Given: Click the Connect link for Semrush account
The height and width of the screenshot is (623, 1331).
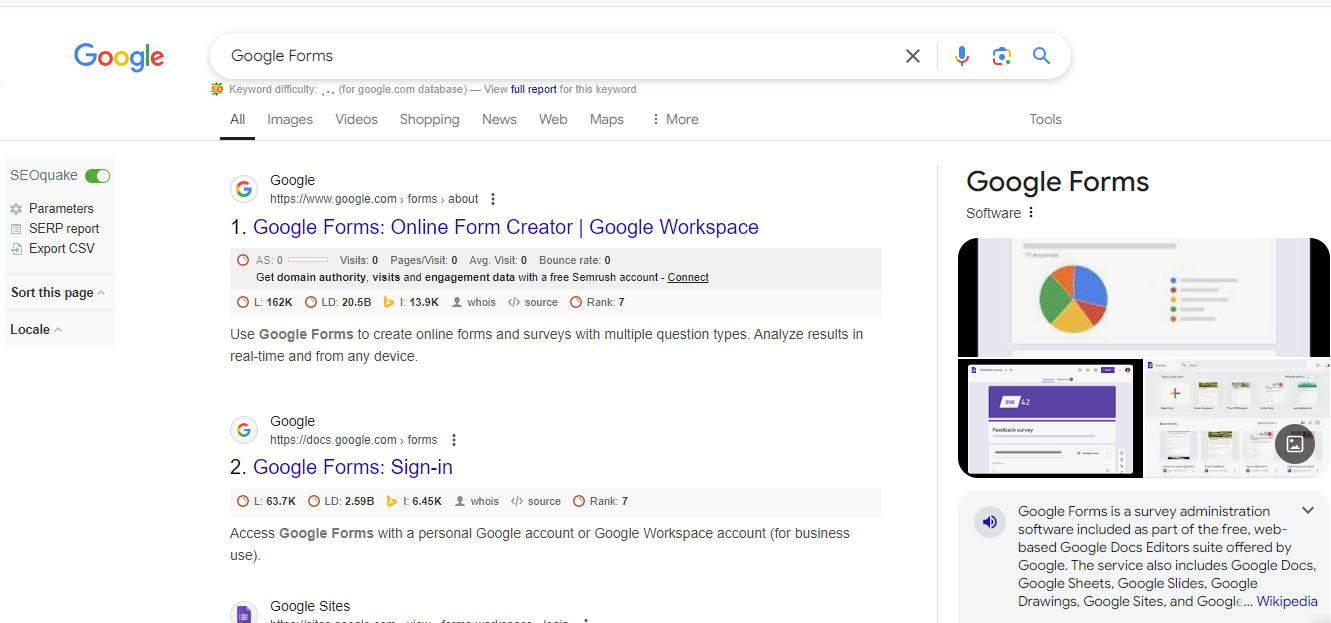Looking at the screenshot, I should pyautogui.click(x=688, y=277).
